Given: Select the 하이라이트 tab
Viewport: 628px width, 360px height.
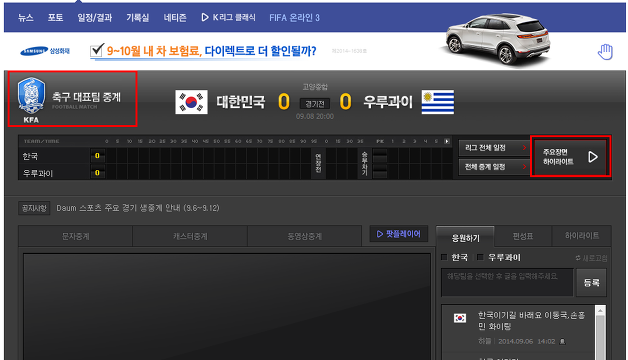Looking at the screenshot, I should tap(582, 236).
